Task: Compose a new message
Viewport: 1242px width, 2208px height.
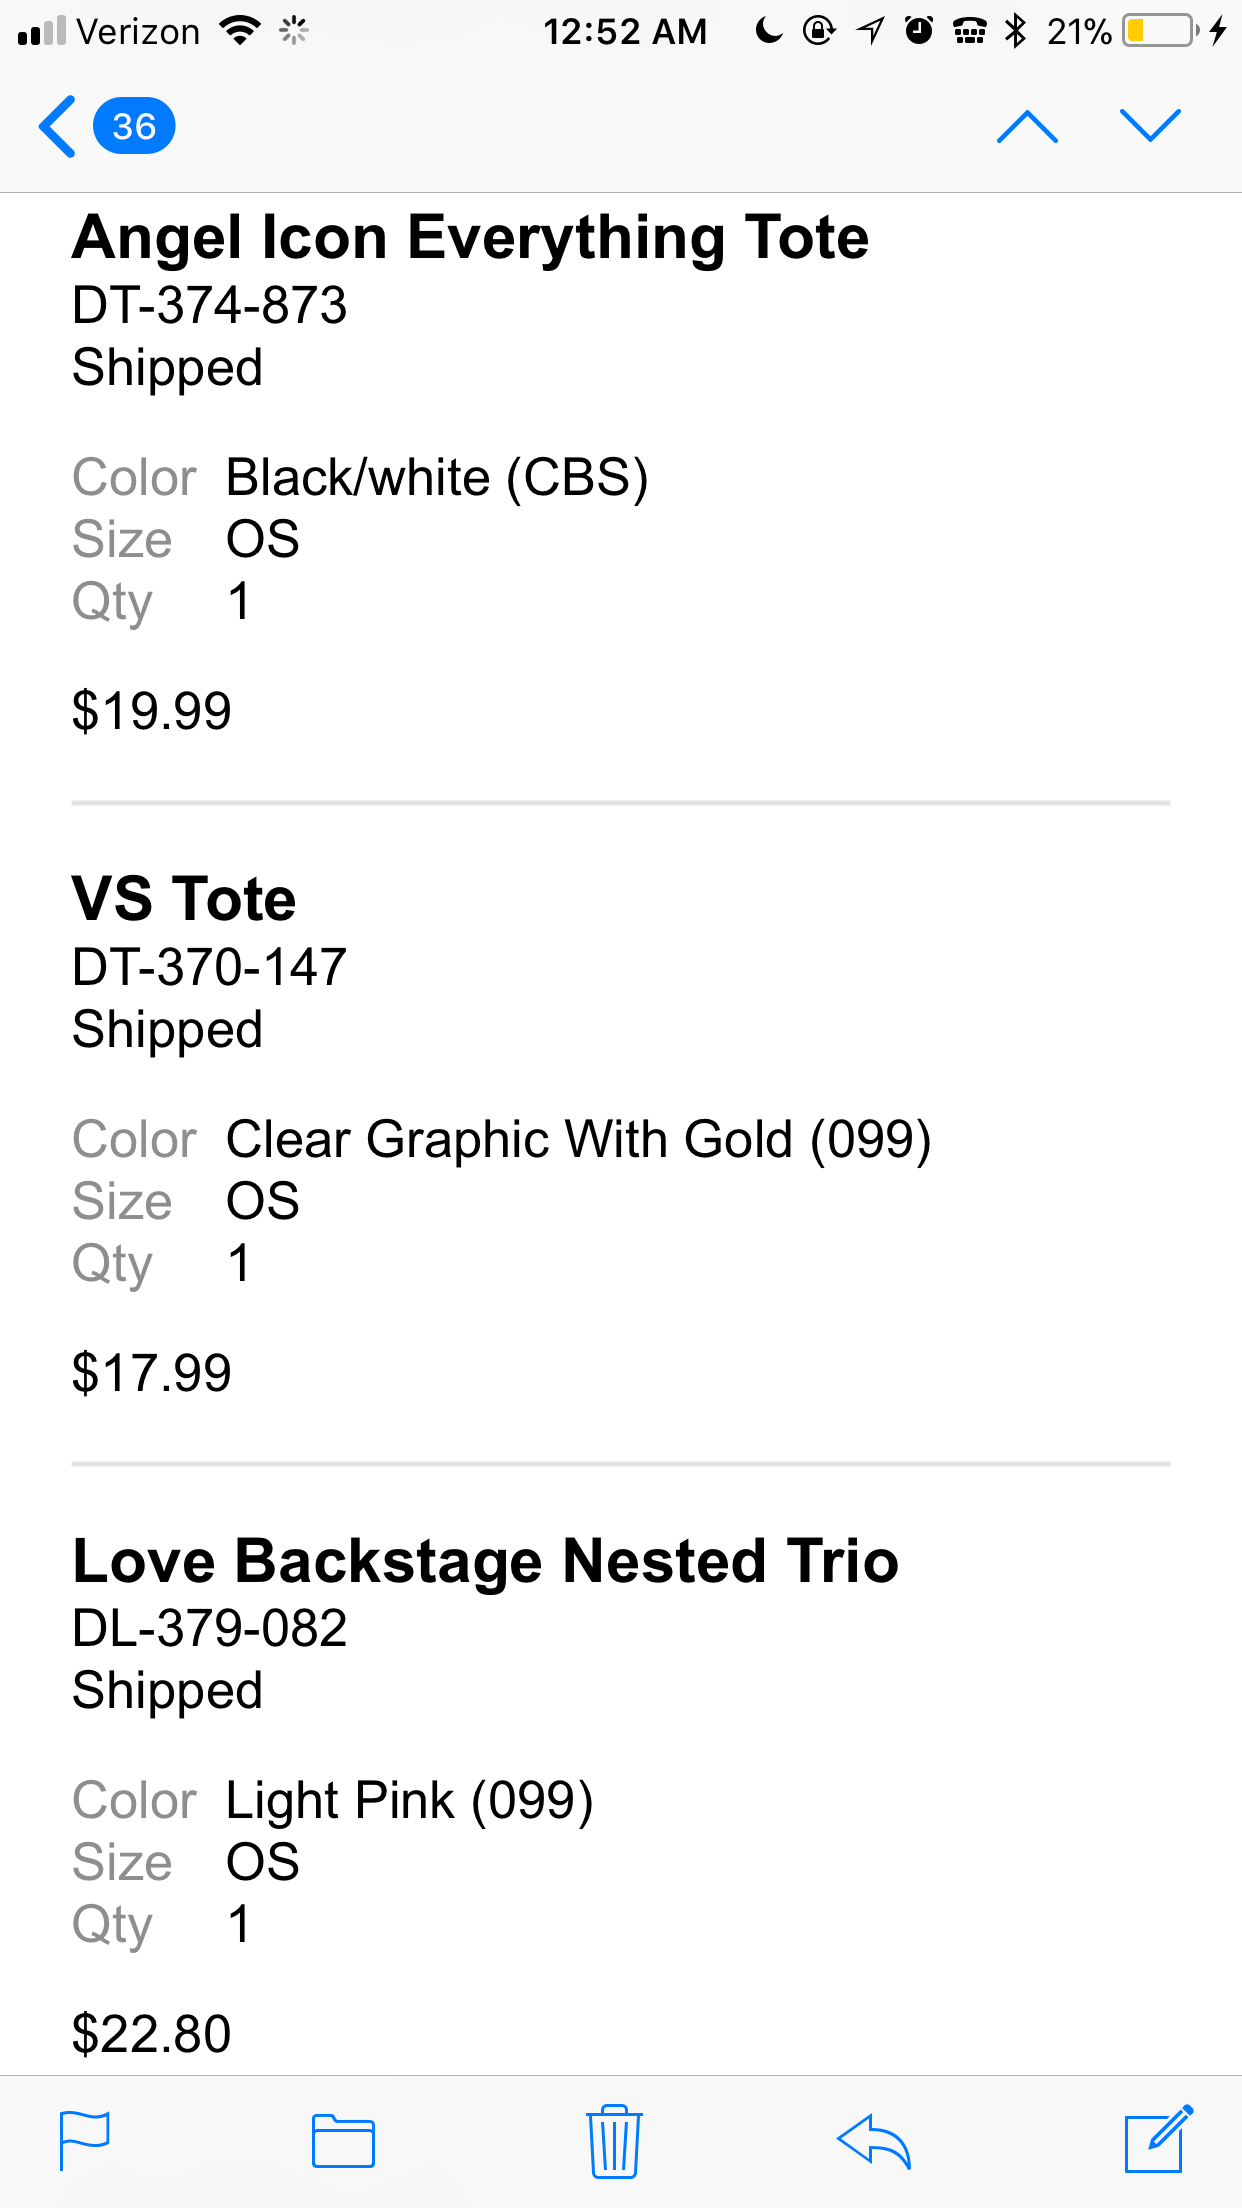Action: point(1158,2139)
